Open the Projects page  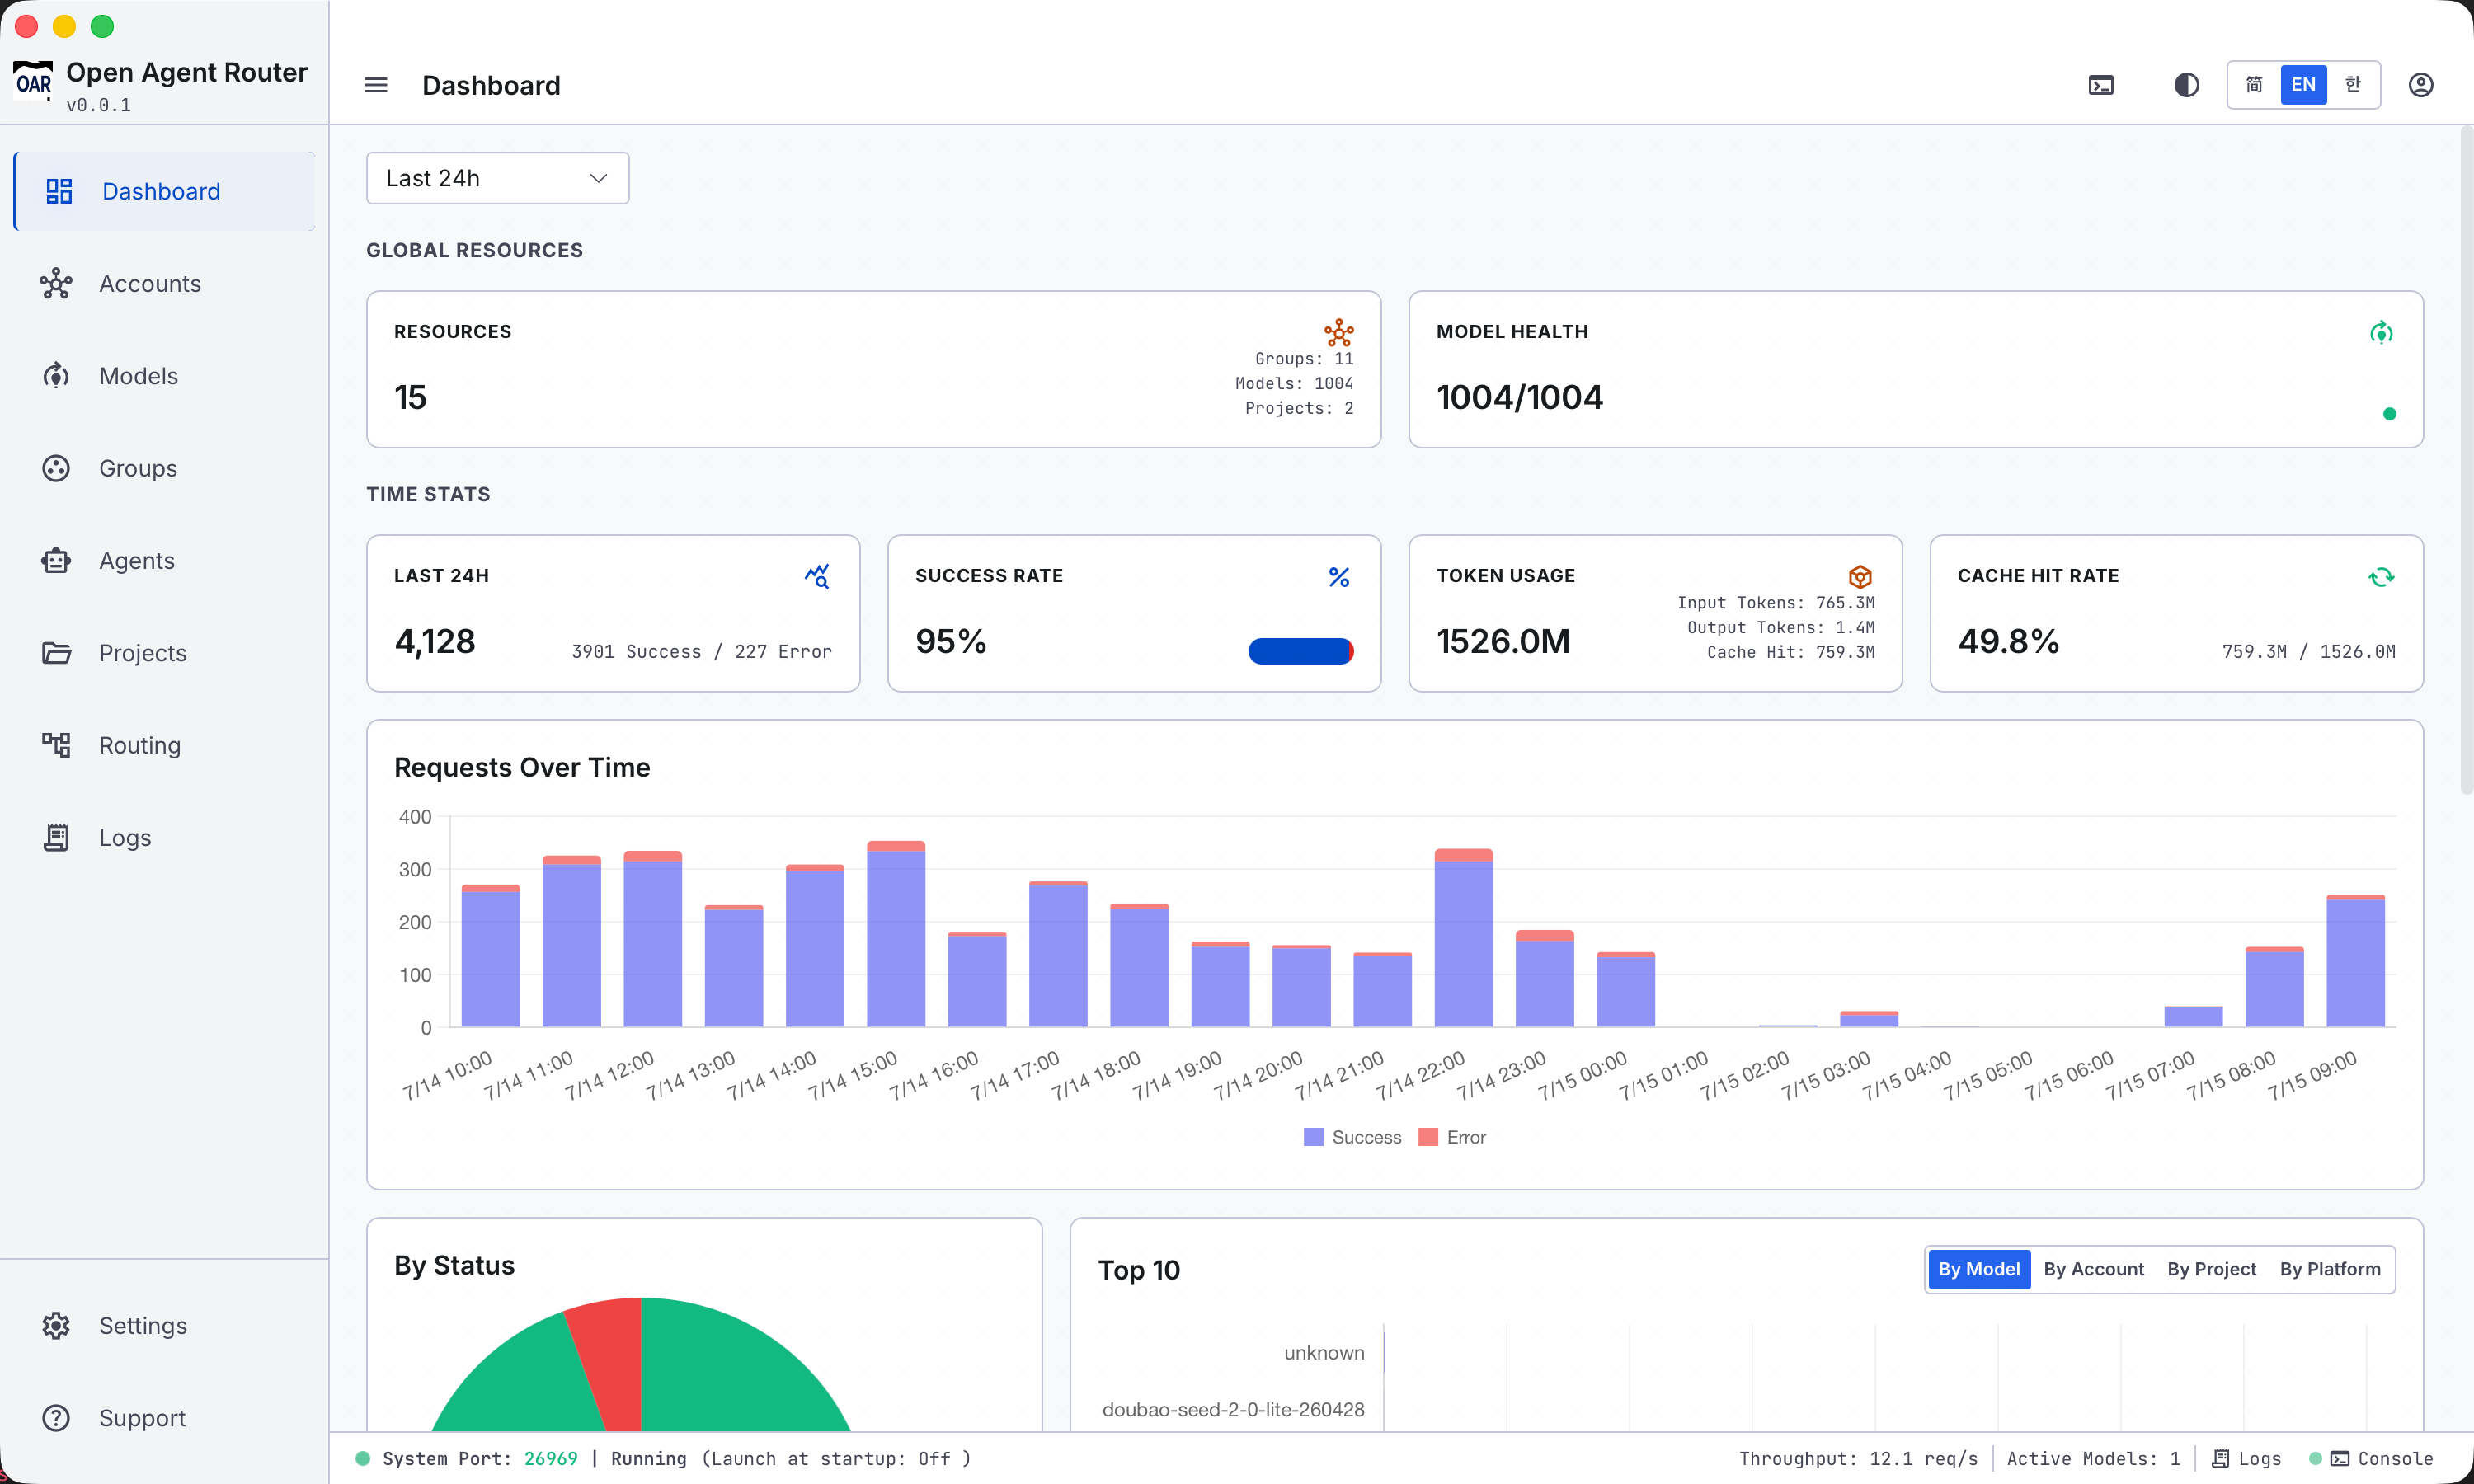(x=165, y=653)
